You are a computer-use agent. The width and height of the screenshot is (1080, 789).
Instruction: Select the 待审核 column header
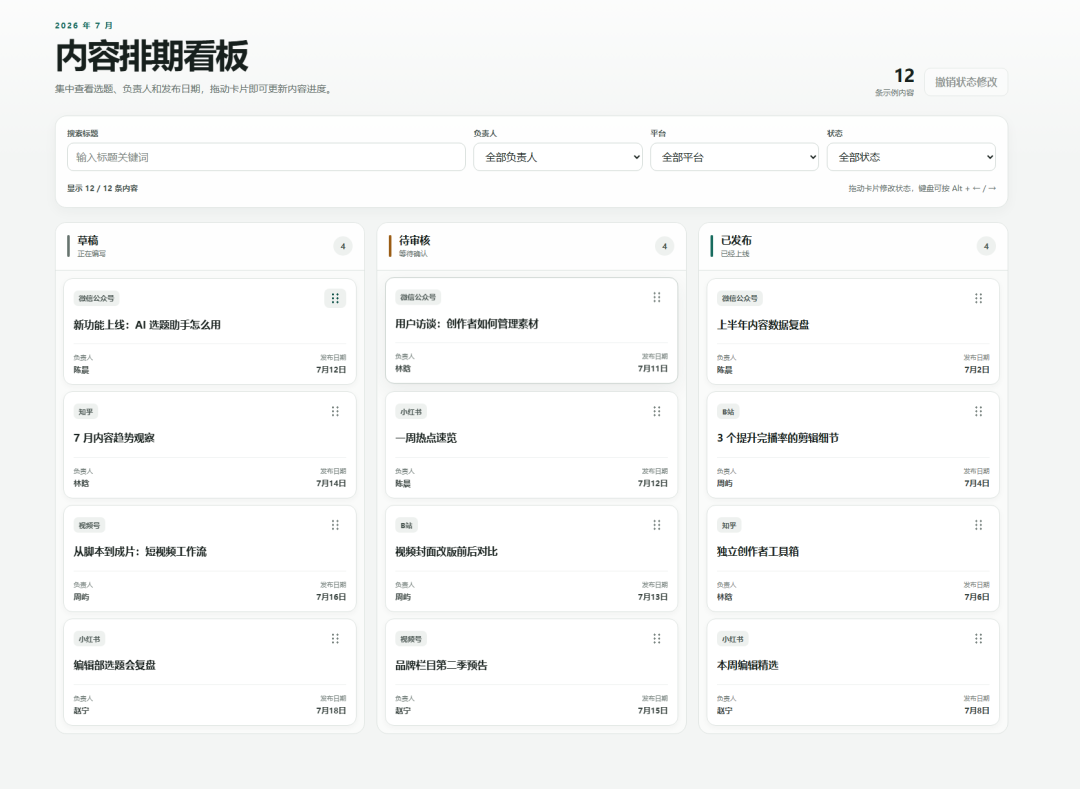pyautogui.click(x=531, y=246)
